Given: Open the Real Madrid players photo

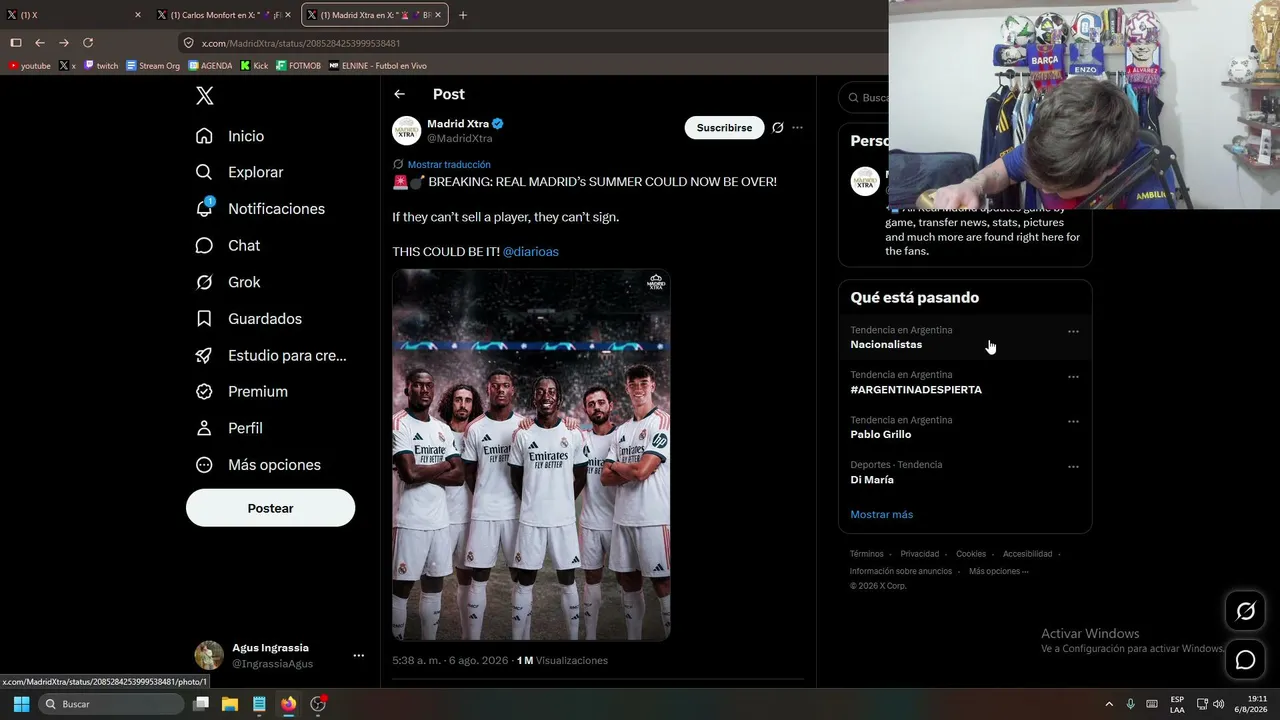Looking at the screenshot, I should click(x=531, y=455).
